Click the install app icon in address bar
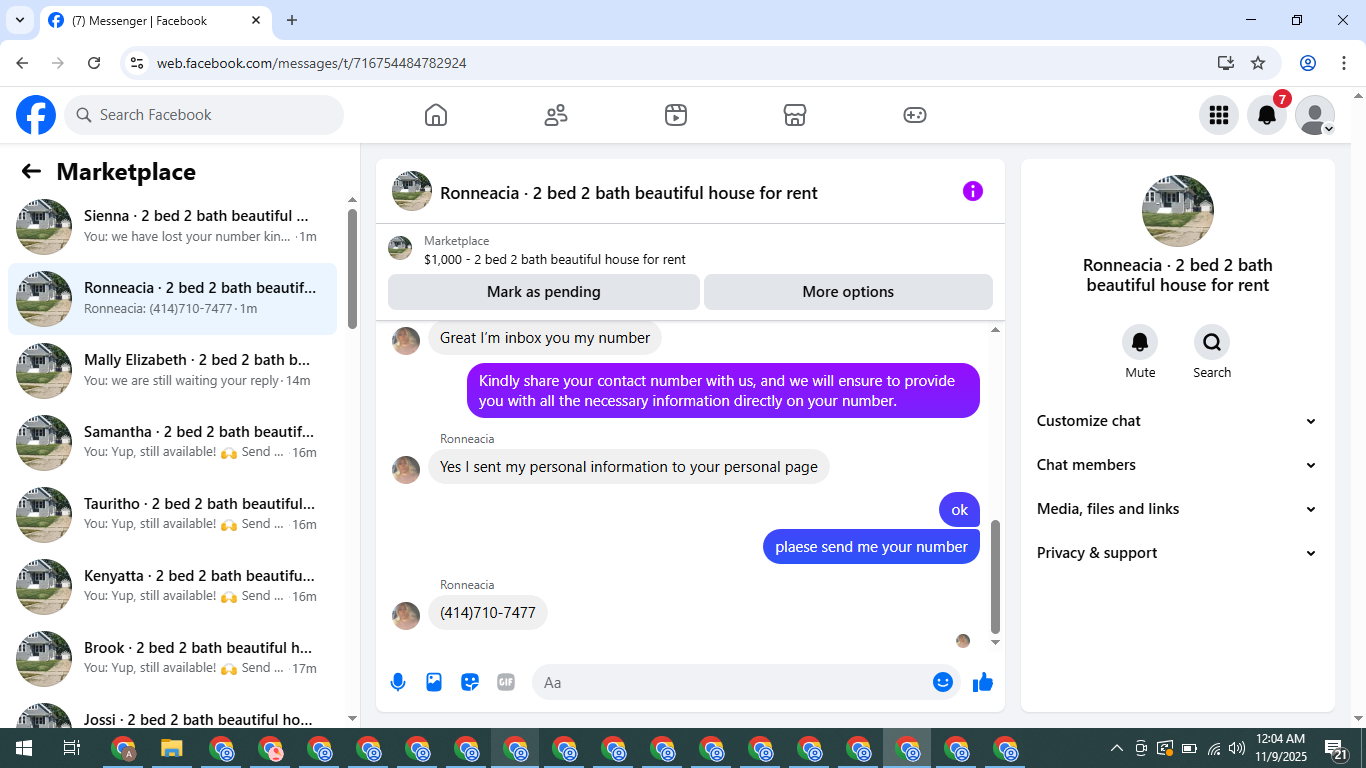Image resolution: width=1366 pixels, height=768 pixels. [x=1226, y=63]
